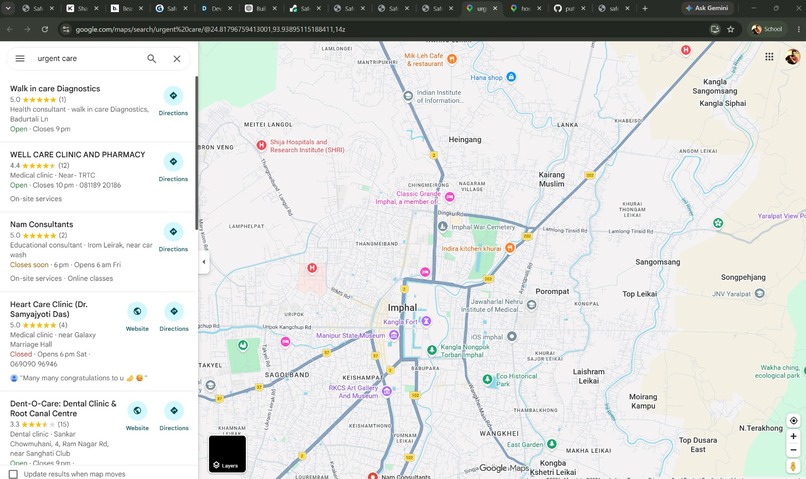
Task: Click the Kangla Nongpok Torban marker
Action: (x=432, y=350)
